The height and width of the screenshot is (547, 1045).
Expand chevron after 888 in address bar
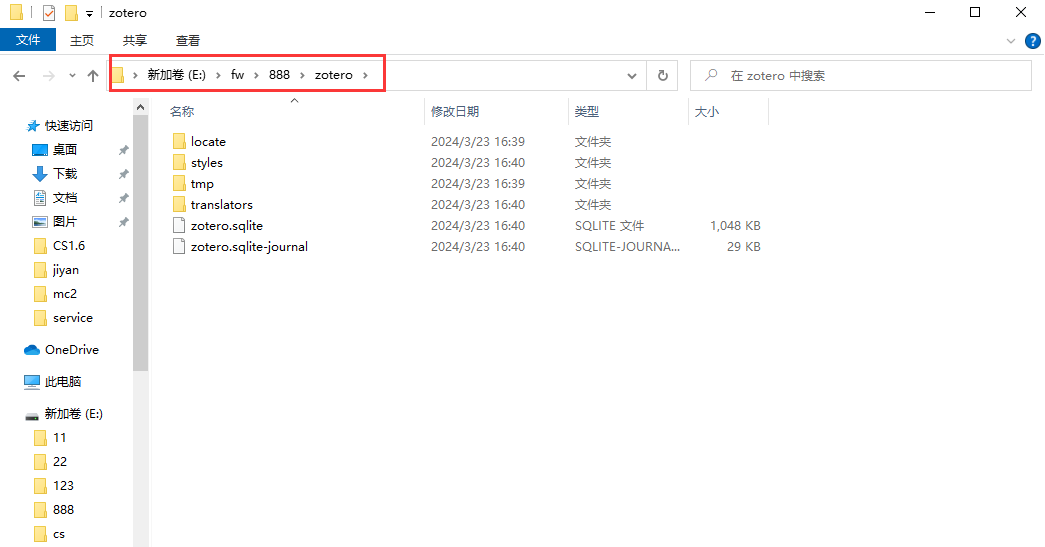tap(302, 75)
